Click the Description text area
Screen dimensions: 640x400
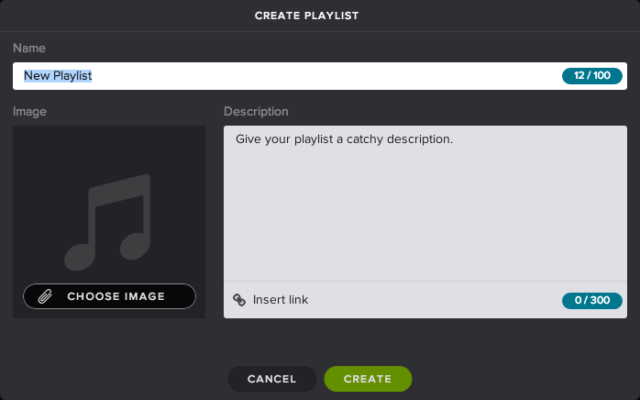[x=425, y=204]
